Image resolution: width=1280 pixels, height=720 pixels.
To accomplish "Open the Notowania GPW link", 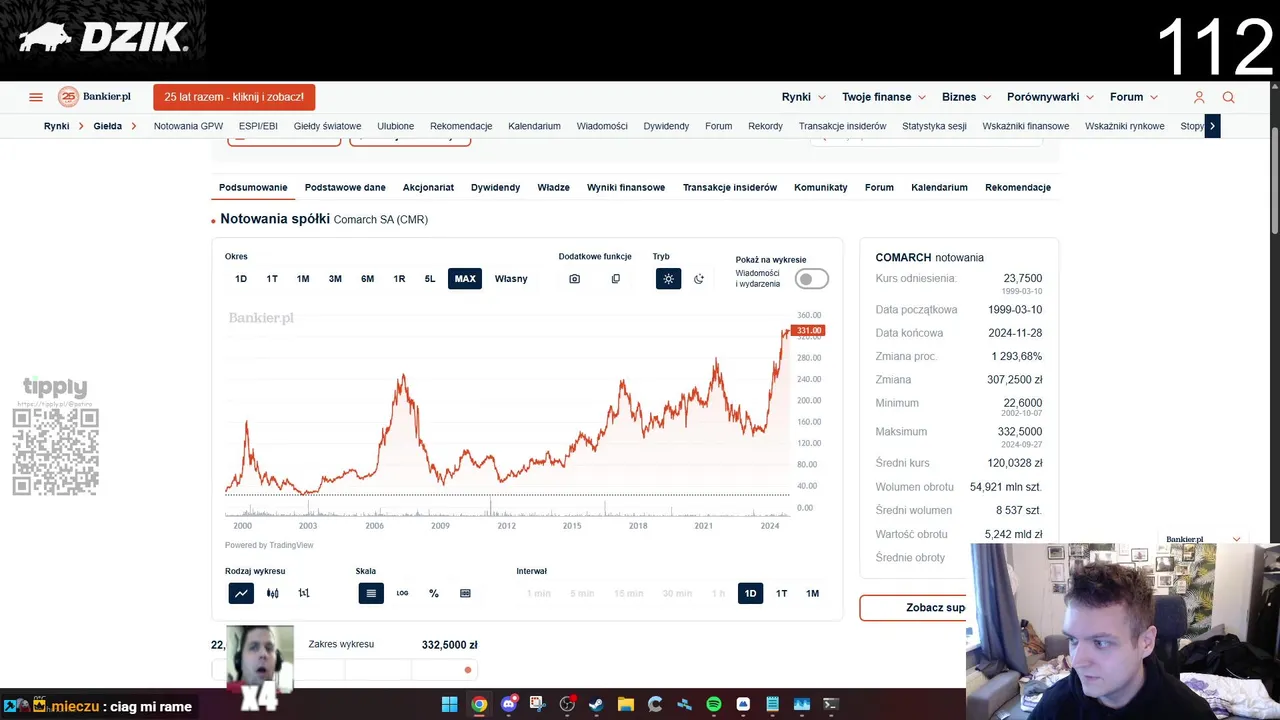I will tap(188, 126).
